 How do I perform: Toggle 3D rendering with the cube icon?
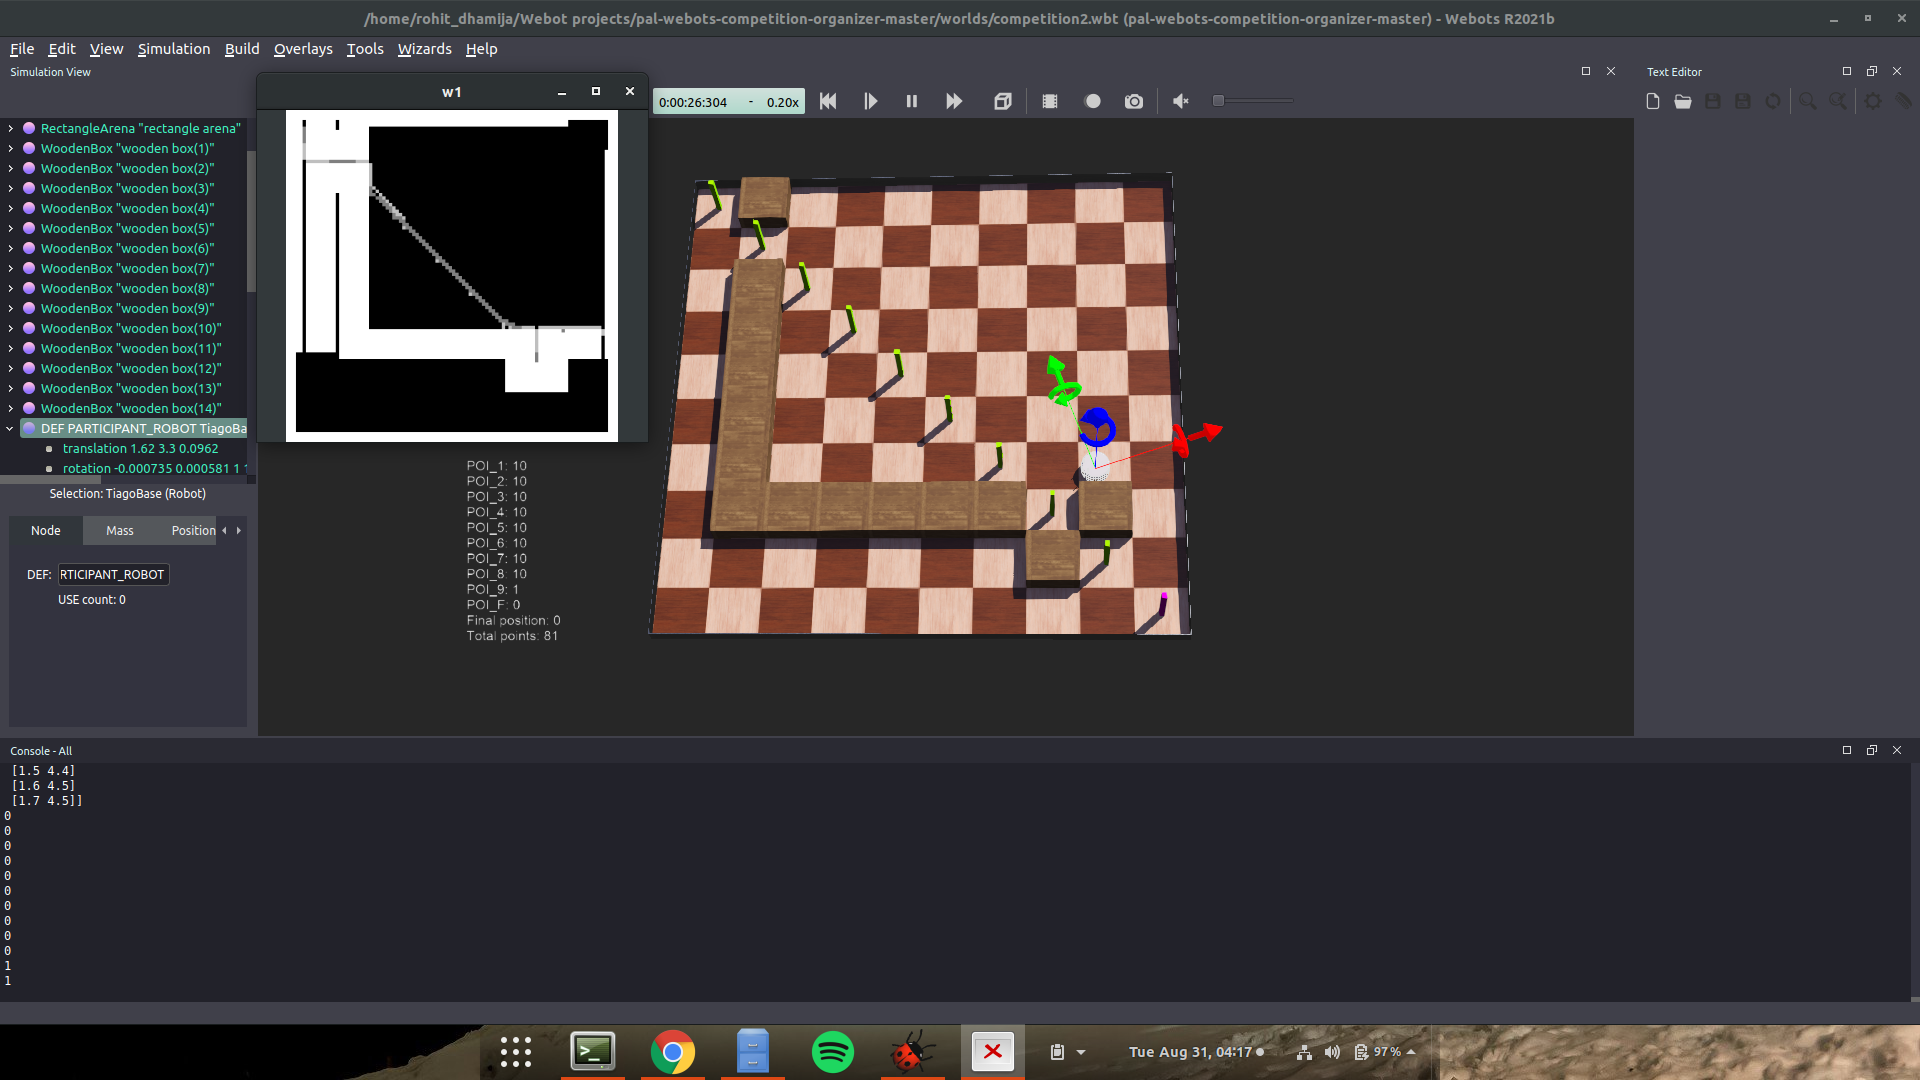click(1003, 101)
